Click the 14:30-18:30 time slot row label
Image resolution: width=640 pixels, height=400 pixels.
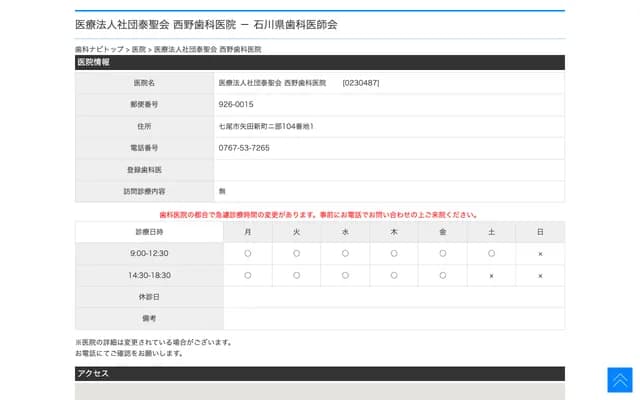click(149, 275)
